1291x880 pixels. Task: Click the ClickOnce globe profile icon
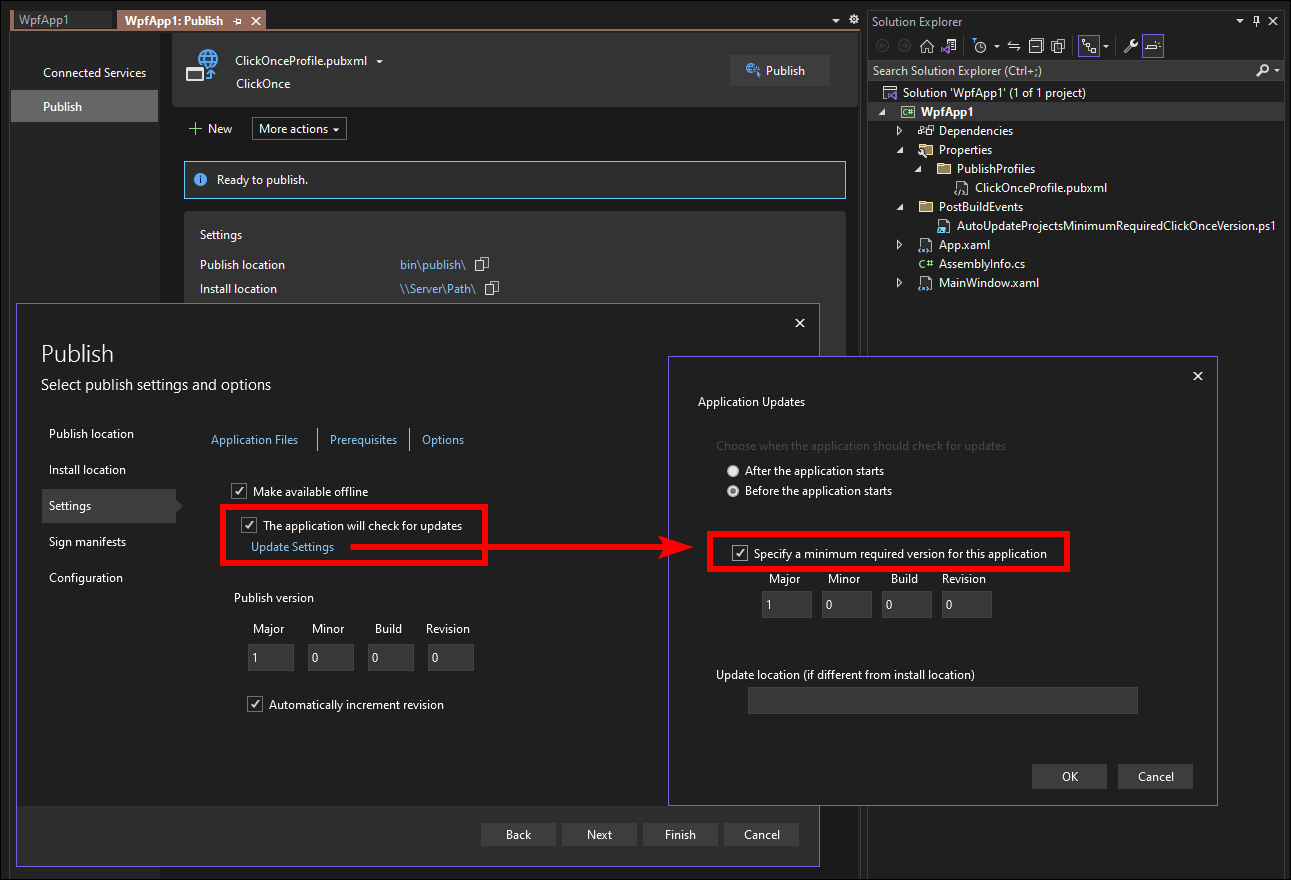[202, 66]
